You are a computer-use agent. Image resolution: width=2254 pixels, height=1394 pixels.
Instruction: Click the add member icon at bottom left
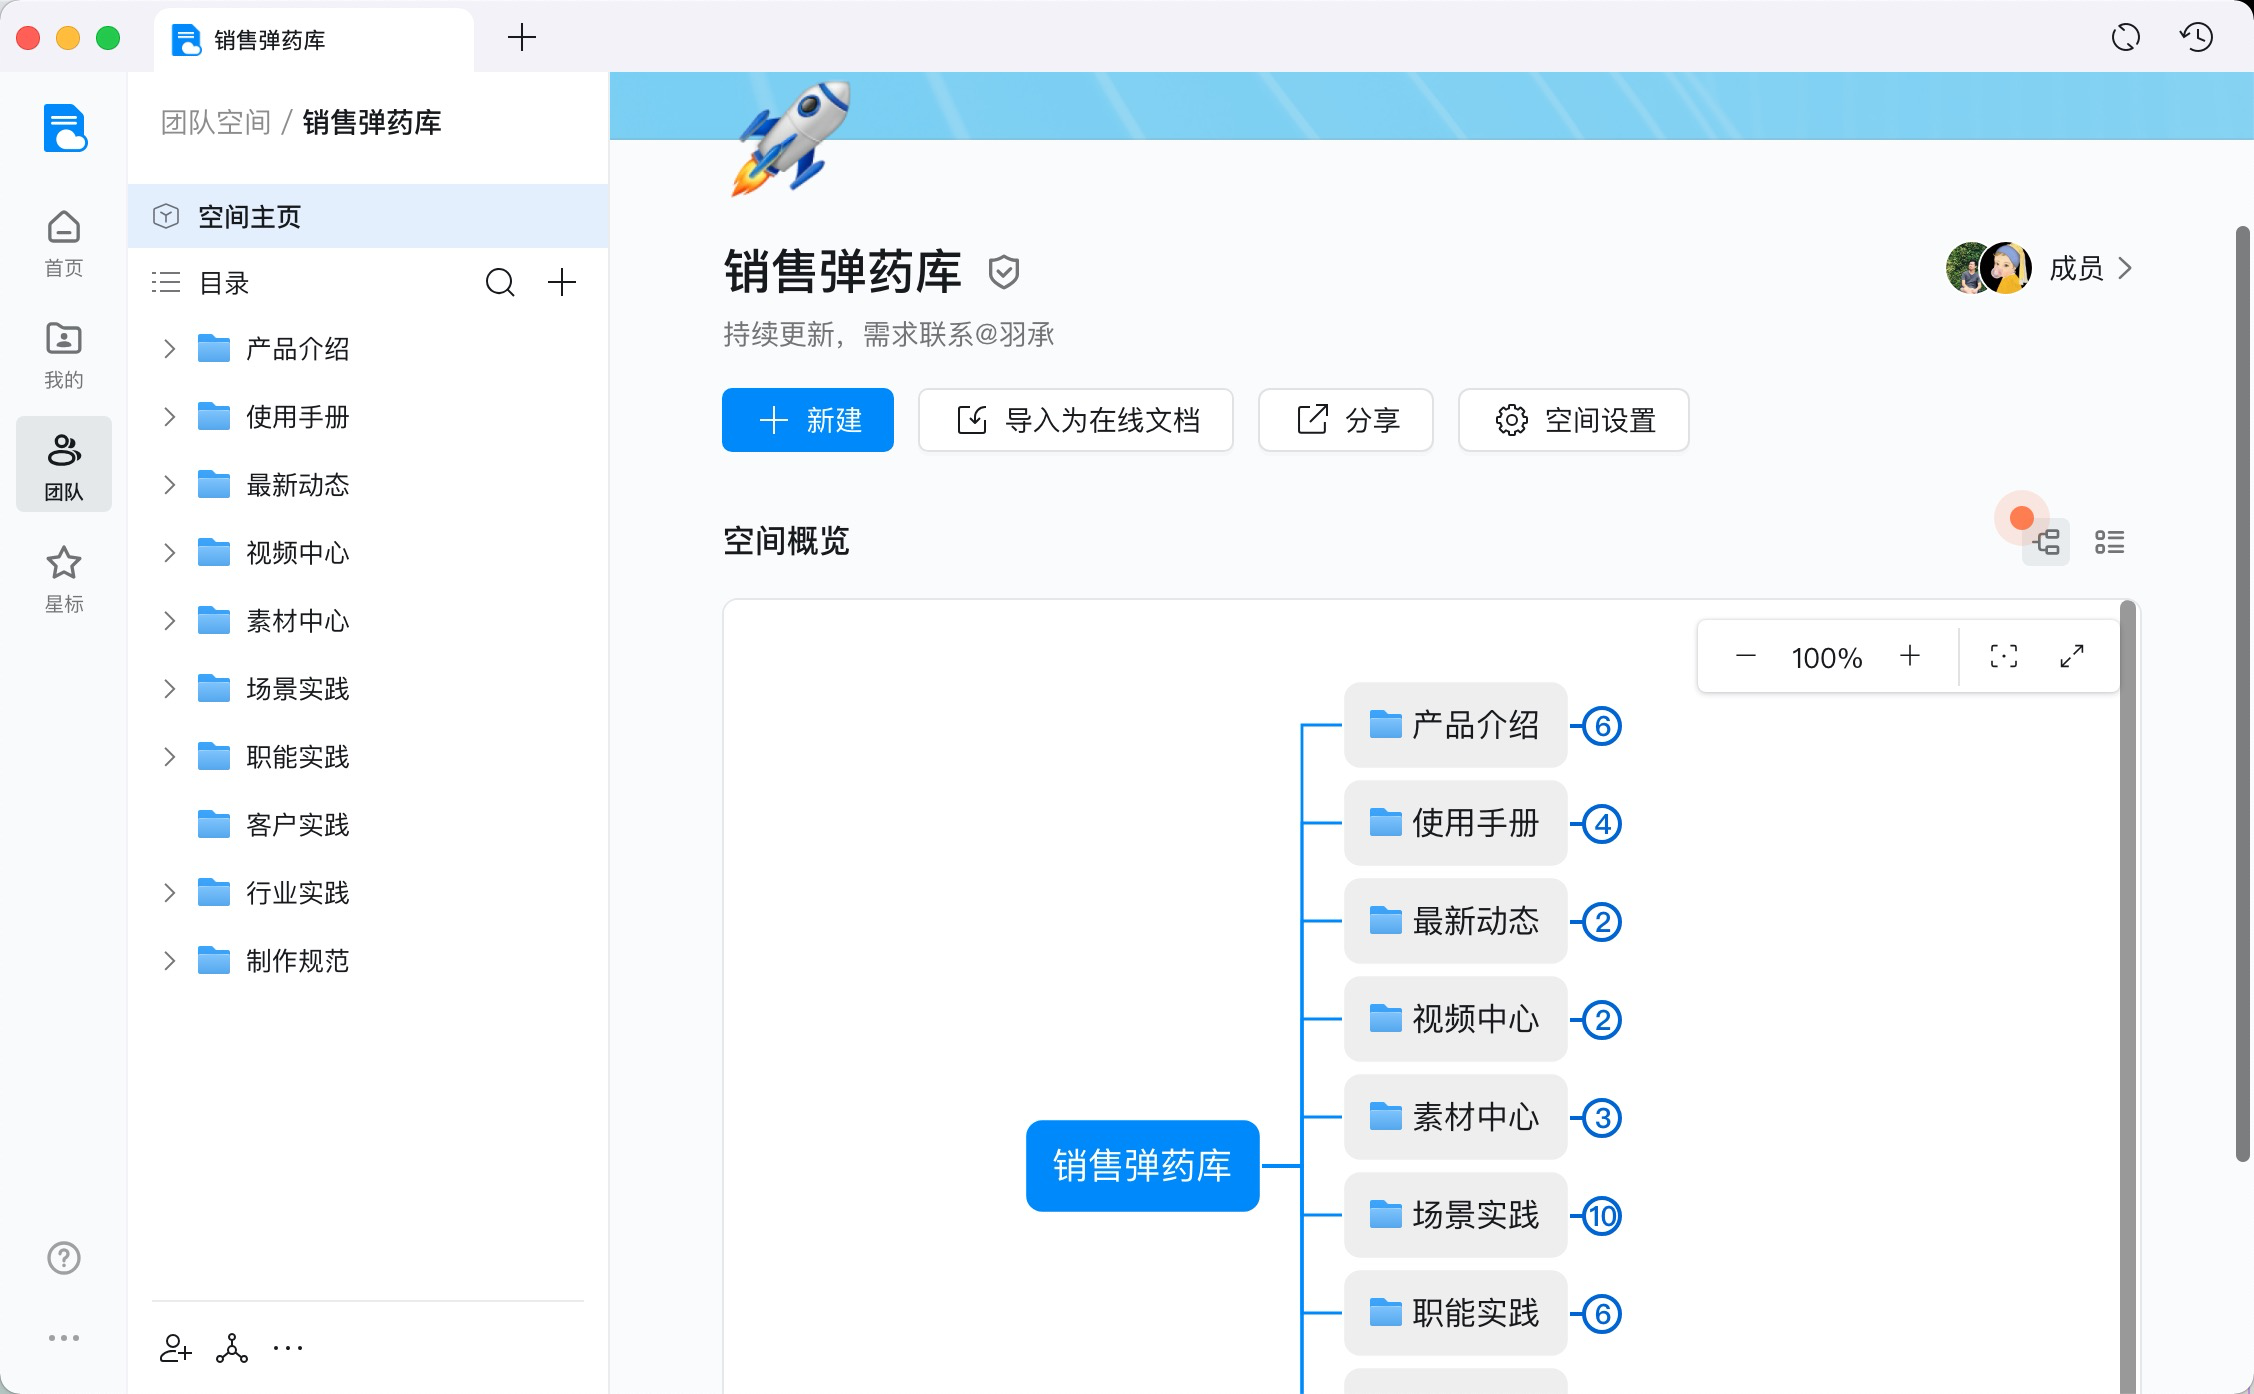[175, 1348]
